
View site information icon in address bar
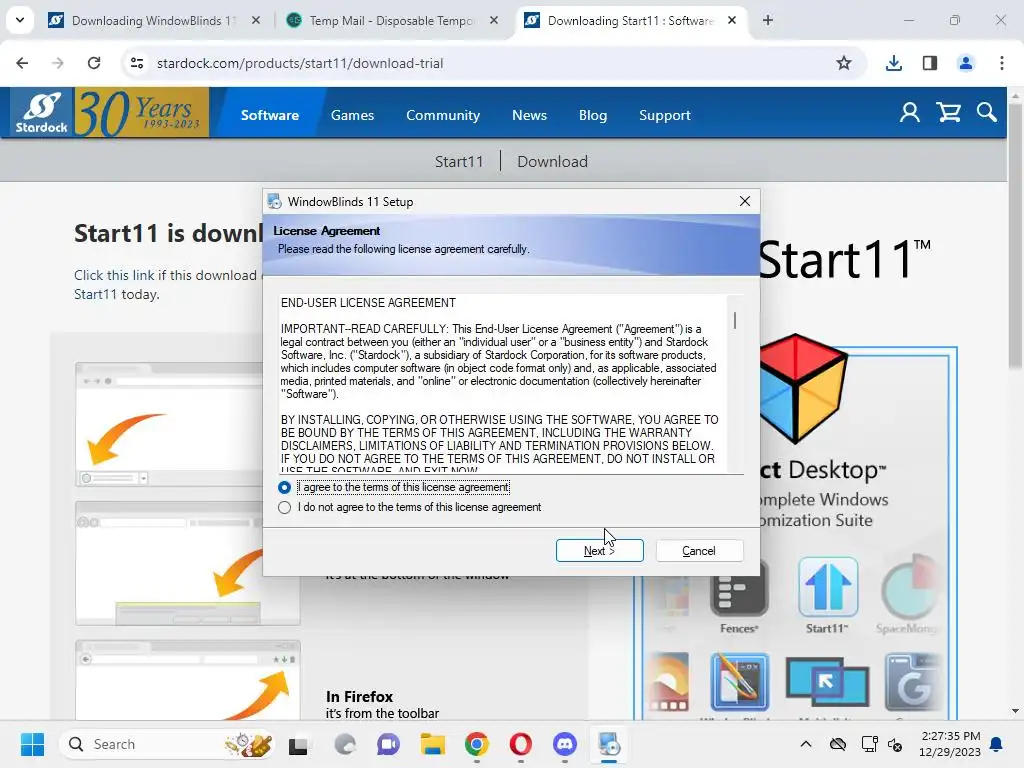(137, 63)
